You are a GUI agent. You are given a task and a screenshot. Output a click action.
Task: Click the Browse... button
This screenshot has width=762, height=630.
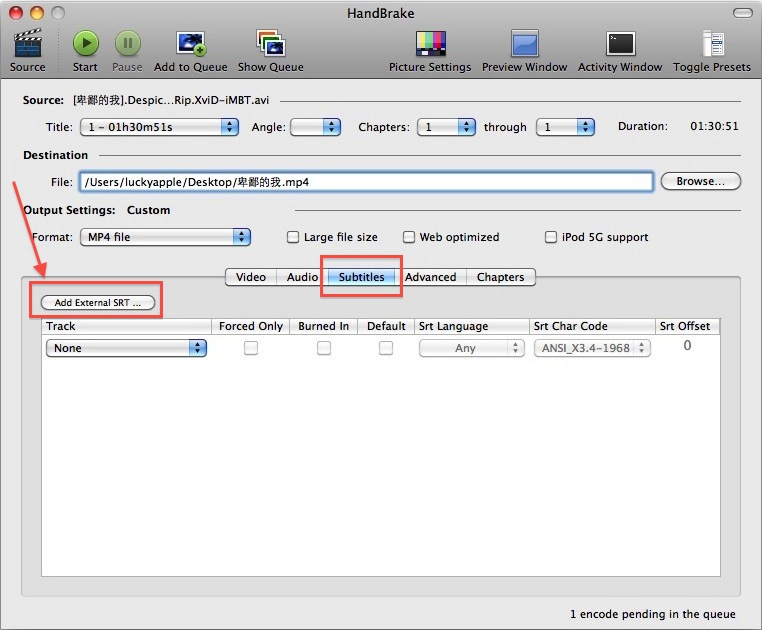coord(701,181)
